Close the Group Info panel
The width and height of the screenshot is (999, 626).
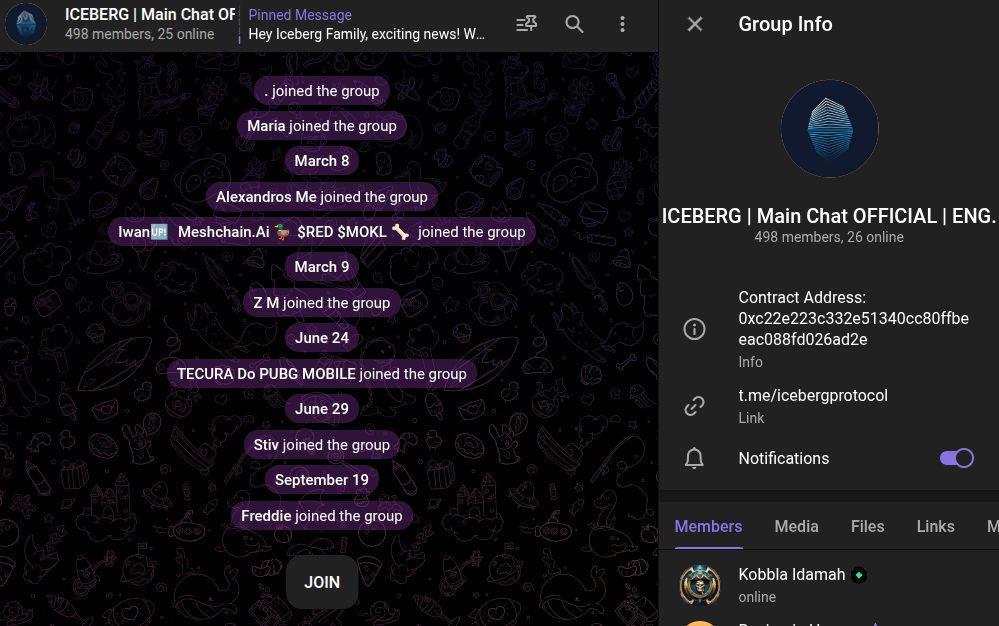(x=694, y=24)
